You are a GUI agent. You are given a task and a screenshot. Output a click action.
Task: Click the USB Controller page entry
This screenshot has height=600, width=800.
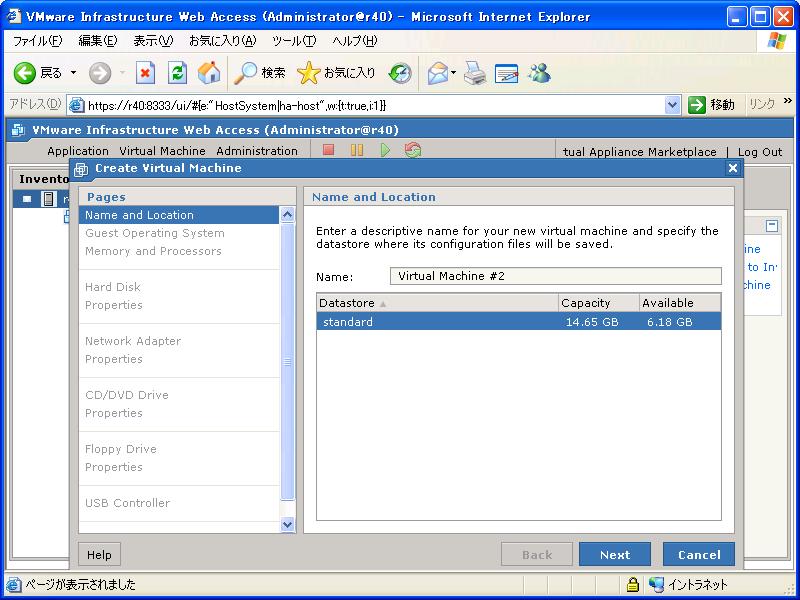128,503
